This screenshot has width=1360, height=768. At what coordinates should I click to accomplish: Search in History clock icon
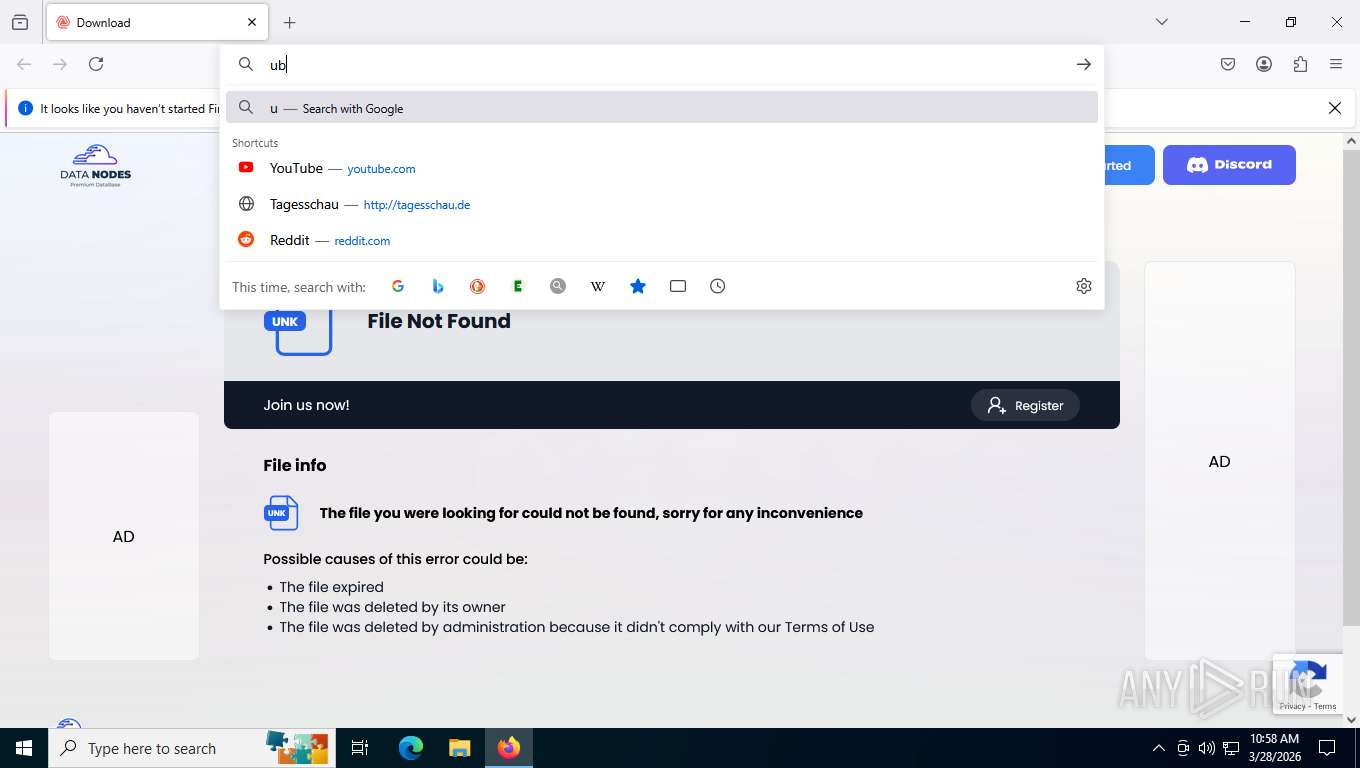pos(718,286)
